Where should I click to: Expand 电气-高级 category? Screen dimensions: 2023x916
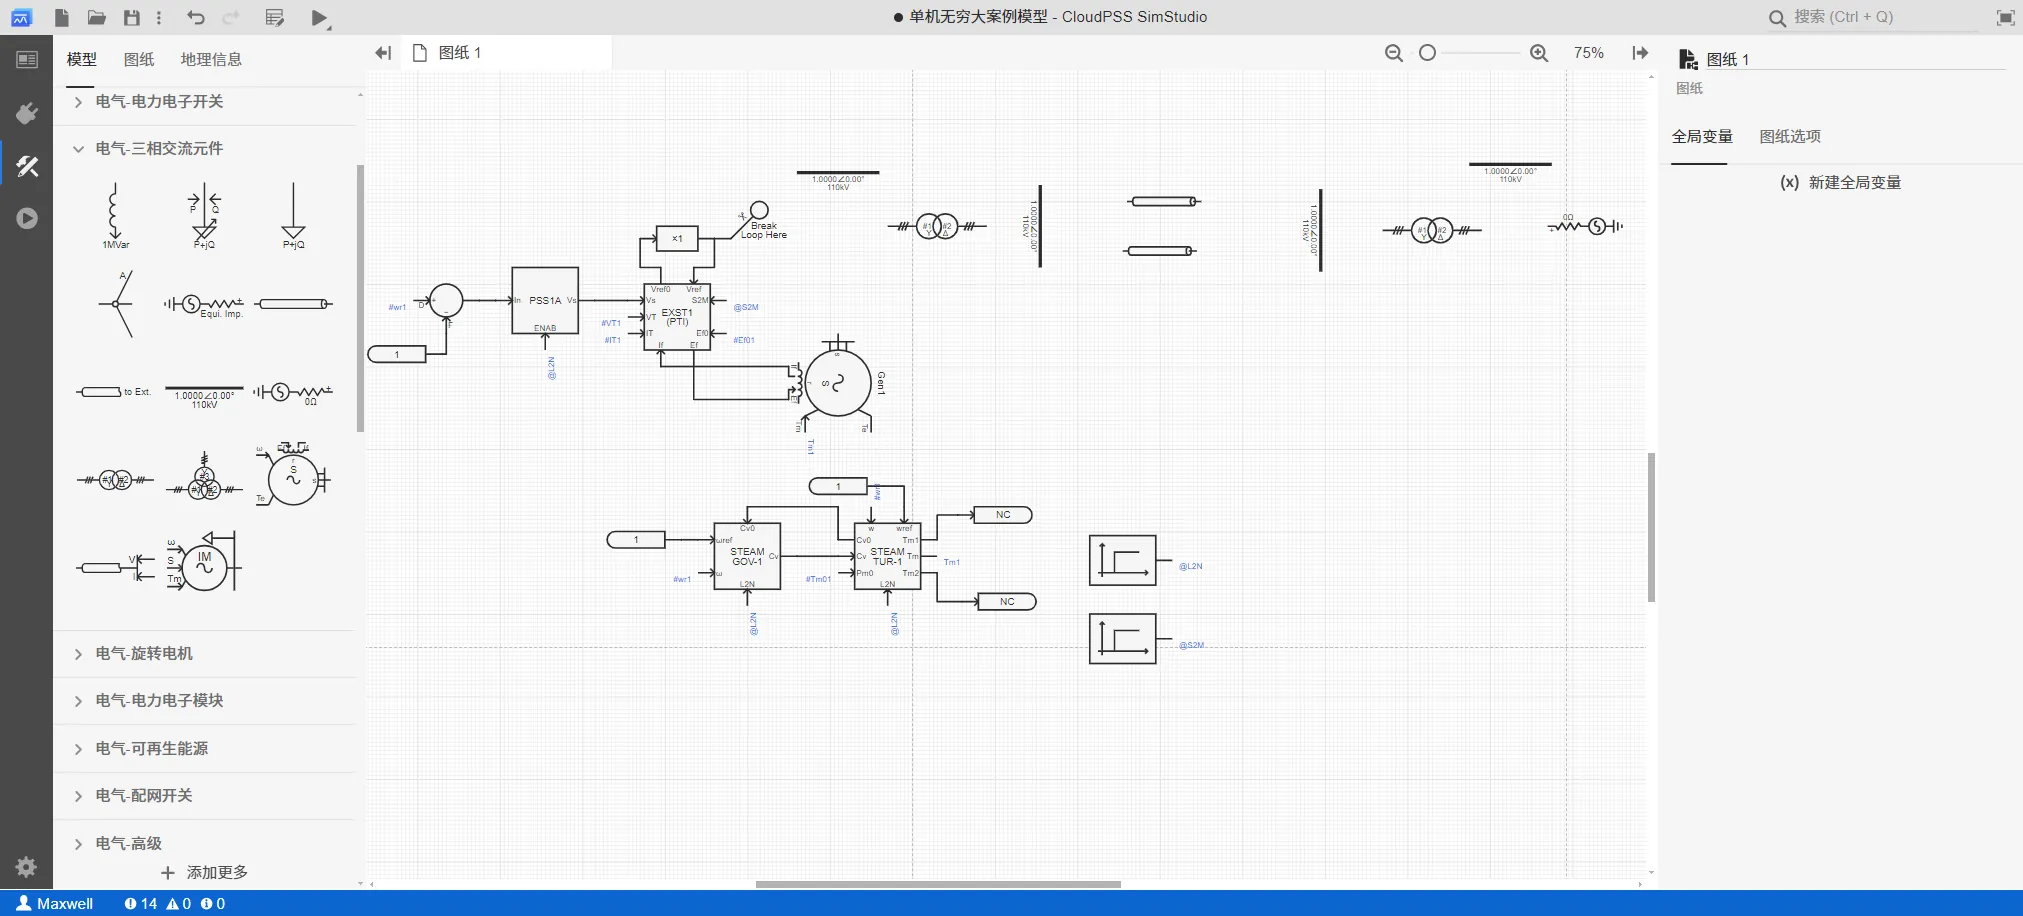[x=205, y=844]
